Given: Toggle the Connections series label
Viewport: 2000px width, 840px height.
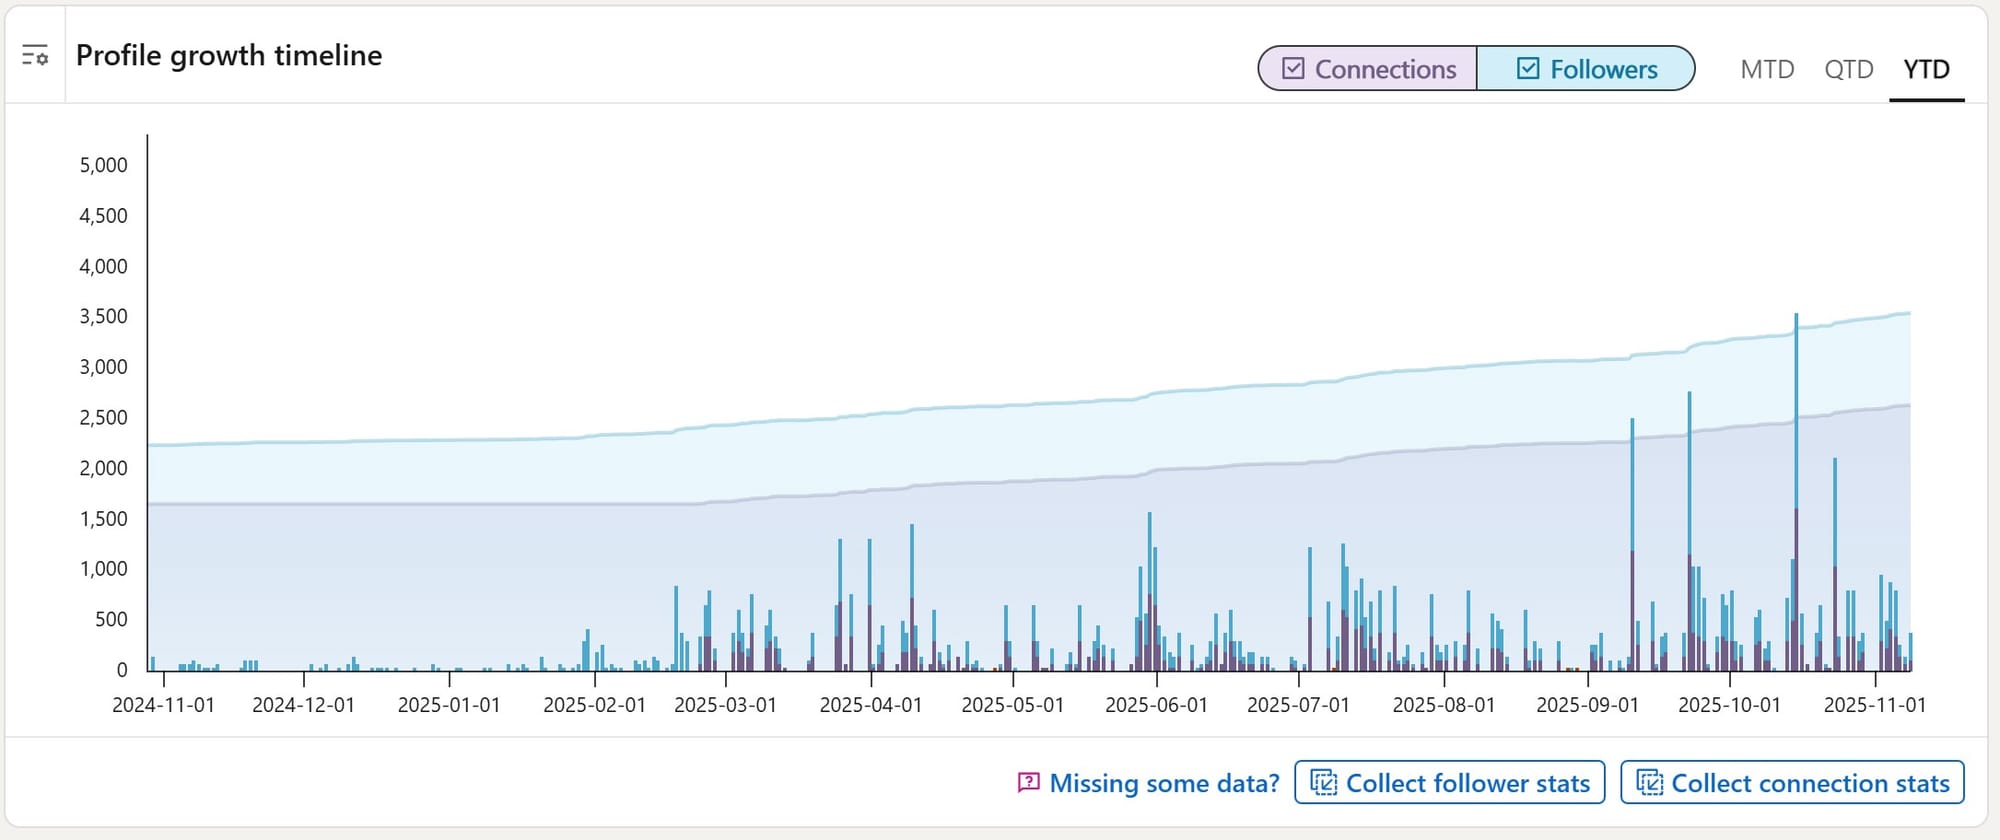Looking at the screenshot, I should pyautogui.click(x=1385, y=69).
